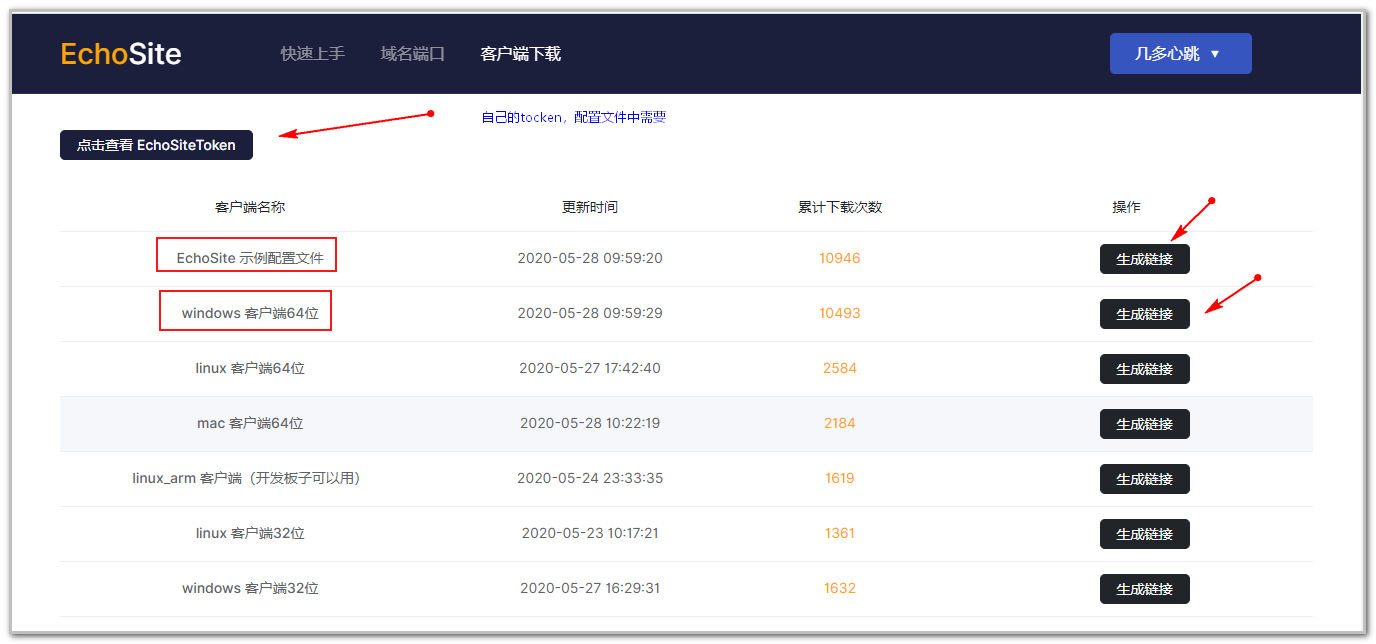Click the EchoSite logo
The image size is (1376, 644).
121,54
